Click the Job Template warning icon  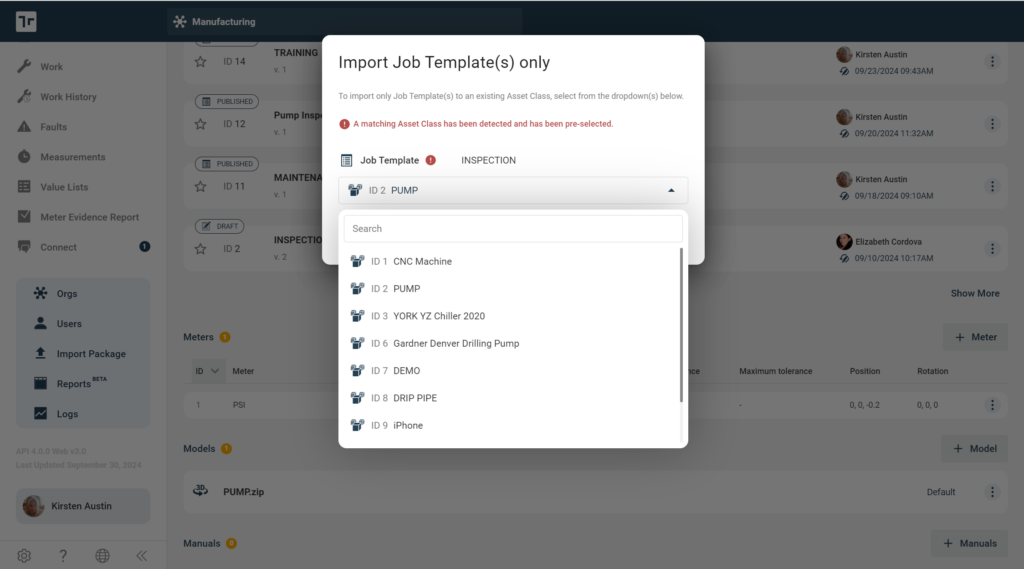pos(430,160)
